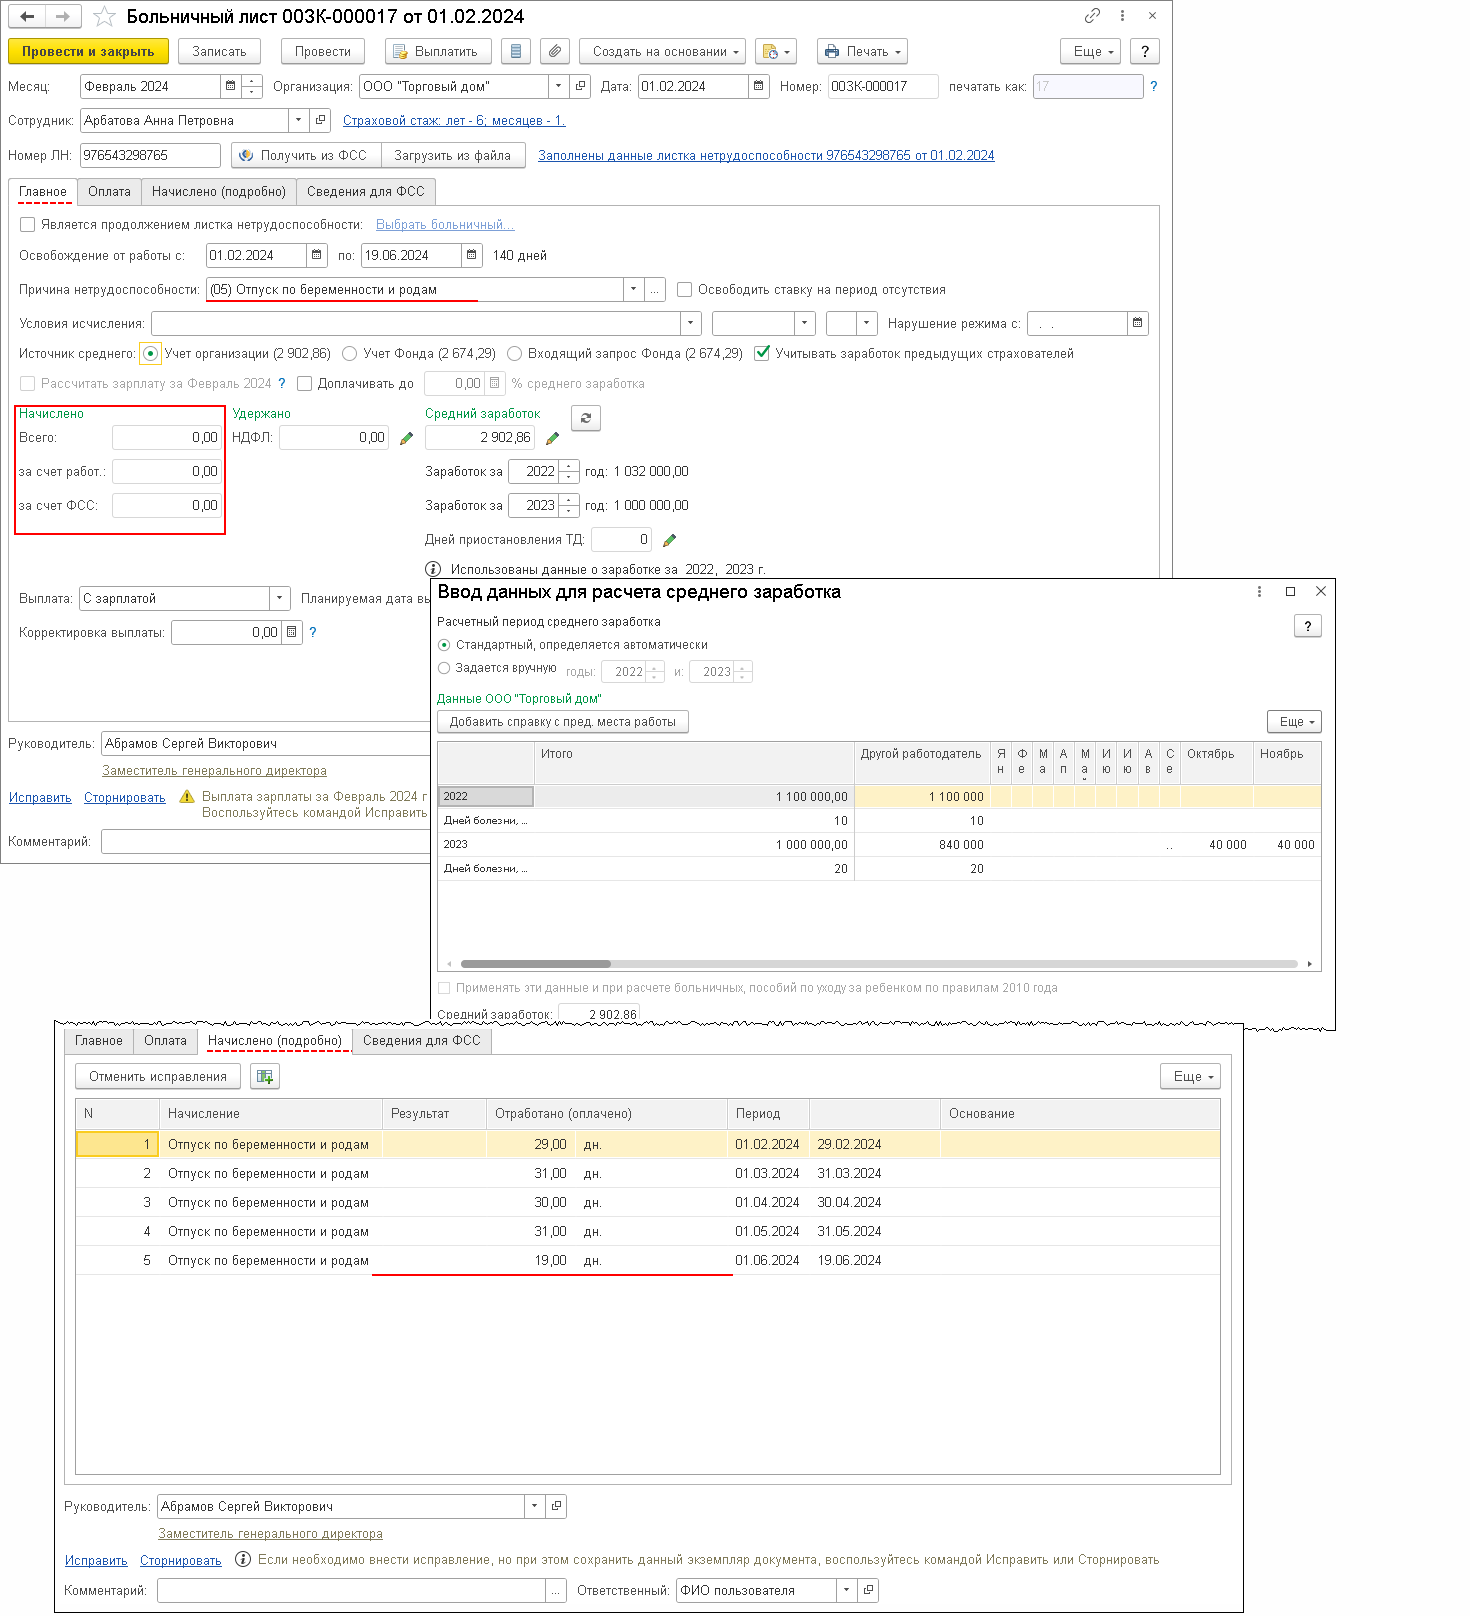The image size is (1470, 1616).
Task: Open the Организация record via open icon
Action: tap(581, 87)
